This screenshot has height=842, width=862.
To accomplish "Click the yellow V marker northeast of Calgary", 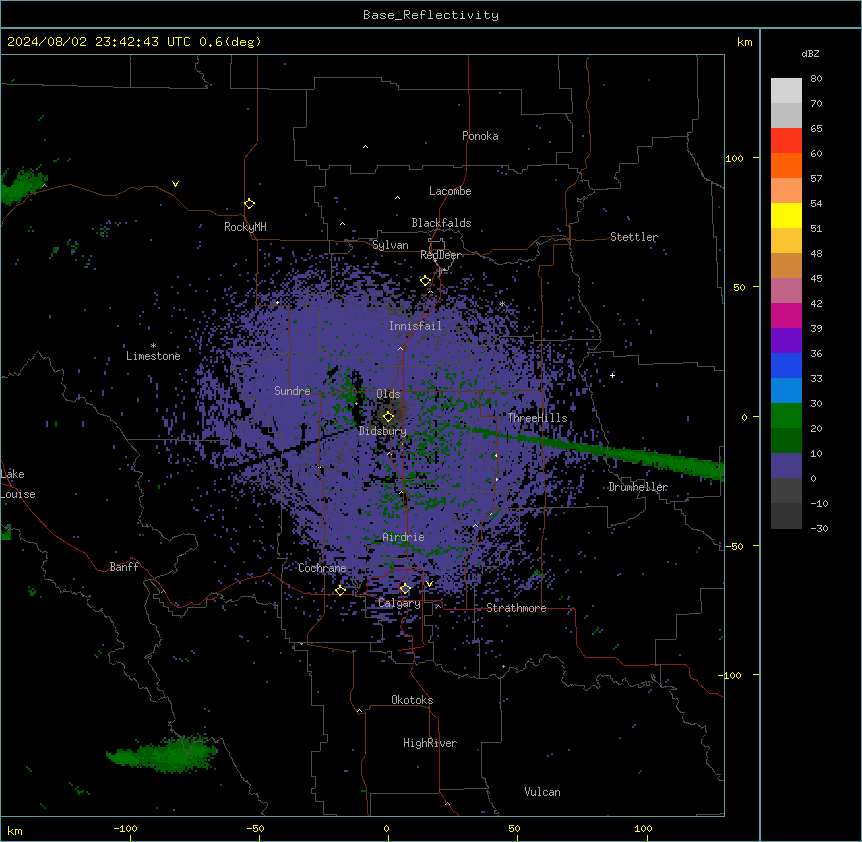I will (429, 584).
